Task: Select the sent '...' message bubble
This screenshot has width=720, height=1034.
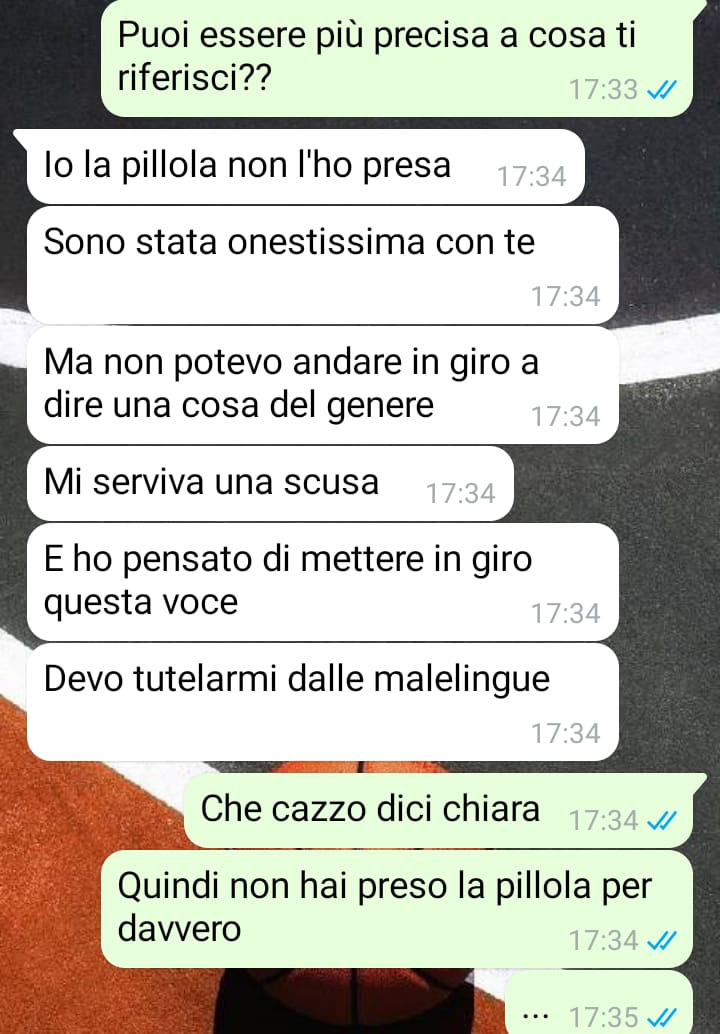Action: point(599,1002)
